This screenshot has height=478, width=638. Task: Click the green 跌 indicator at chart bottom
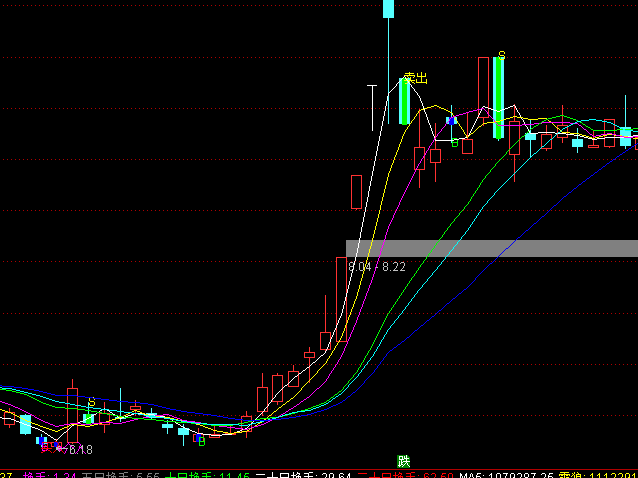(x=404, y=461)
